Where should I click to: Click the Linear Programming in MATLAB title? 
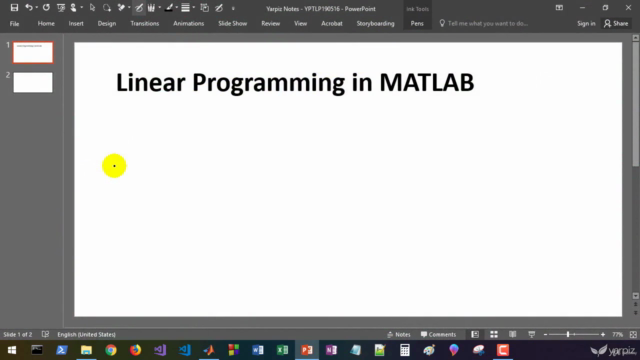pos(295,83)
